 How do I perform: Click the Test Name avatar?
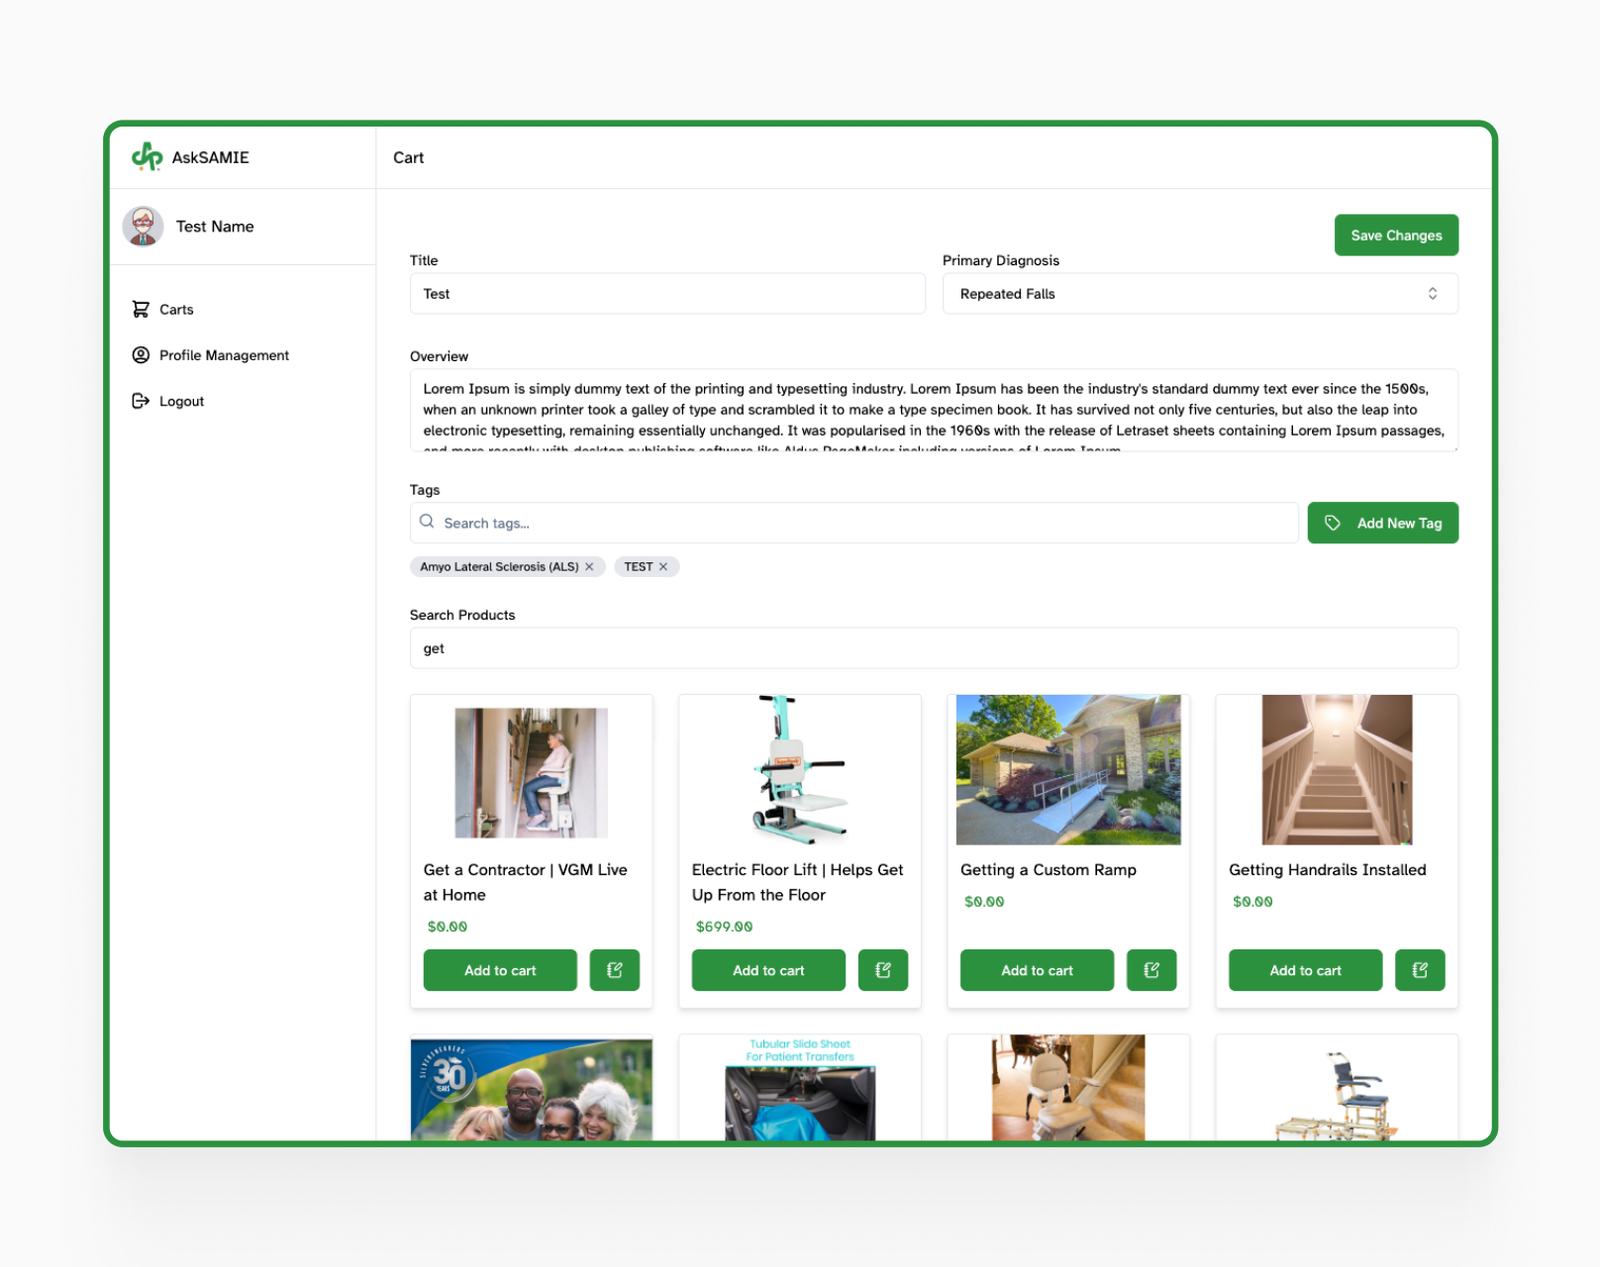coord(142,226)
